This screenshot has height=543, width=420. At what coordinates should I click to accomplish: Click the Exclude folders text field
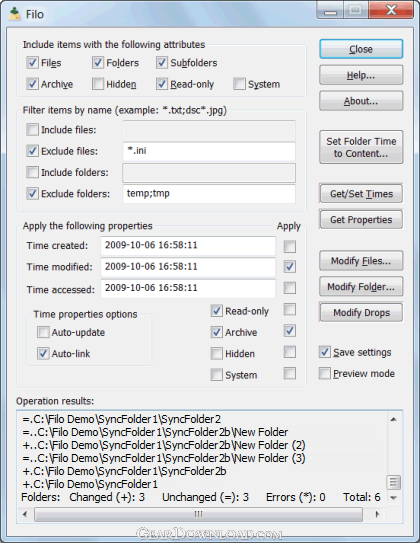click(209, 194)
